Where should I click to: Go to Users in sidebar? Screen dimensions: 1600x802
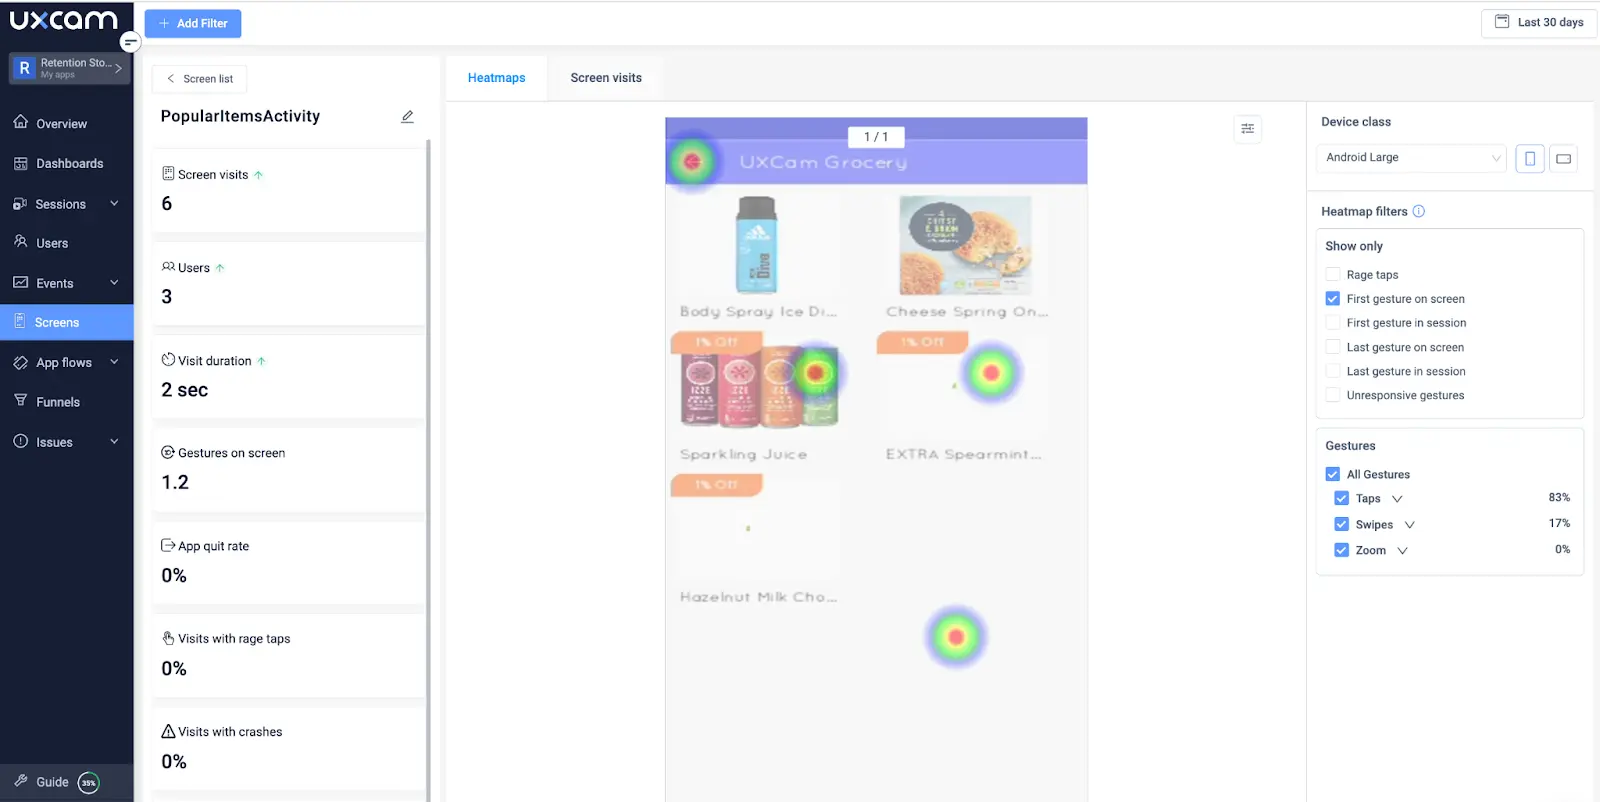click(52, 243)
